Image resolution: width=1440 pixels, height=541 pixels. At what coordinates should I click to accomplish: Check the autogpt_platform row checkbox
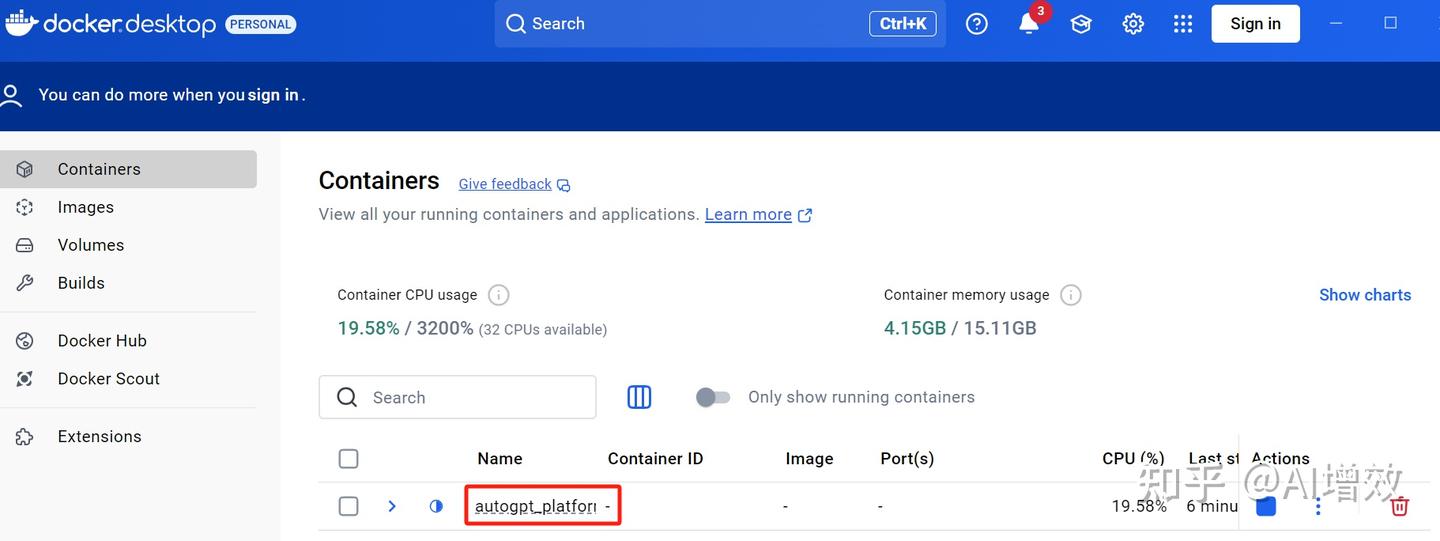point(348,506)
